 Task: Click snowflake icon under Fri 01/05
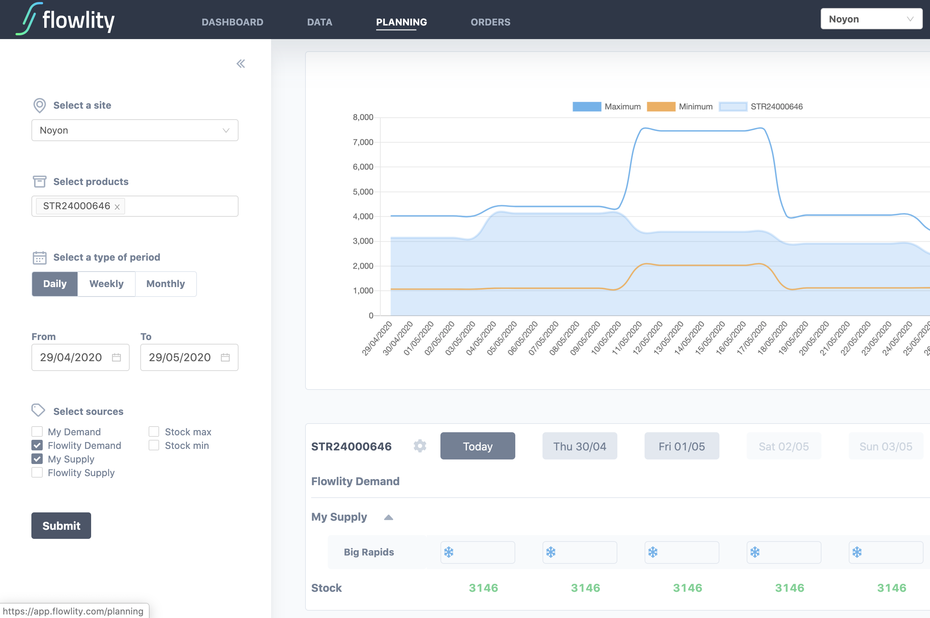(653, 552)
